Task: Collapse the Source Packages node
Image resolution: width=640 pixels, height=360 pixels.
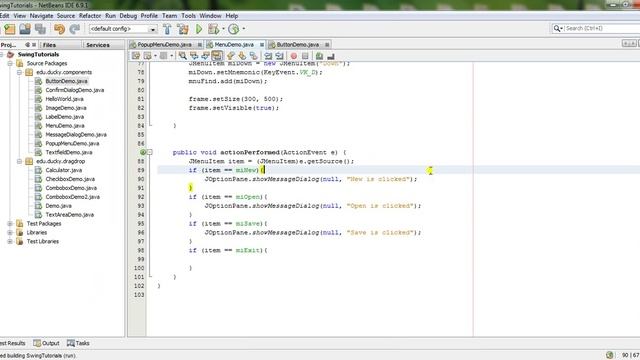Action: (10, 63)
